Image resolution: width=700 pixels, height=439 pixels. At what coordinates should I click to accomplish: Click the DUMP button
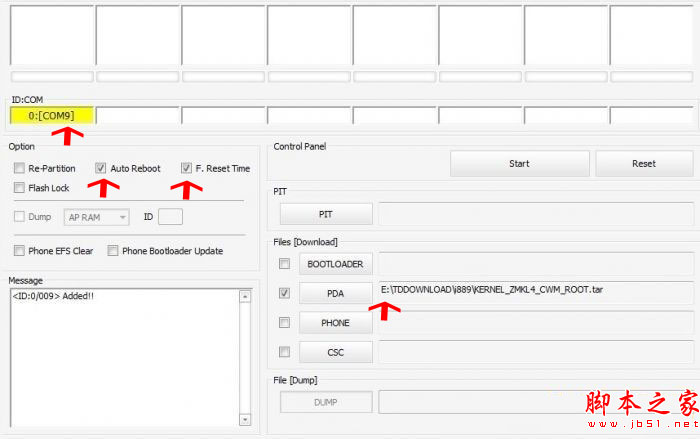pyautogui.click(x=326, y=402)
